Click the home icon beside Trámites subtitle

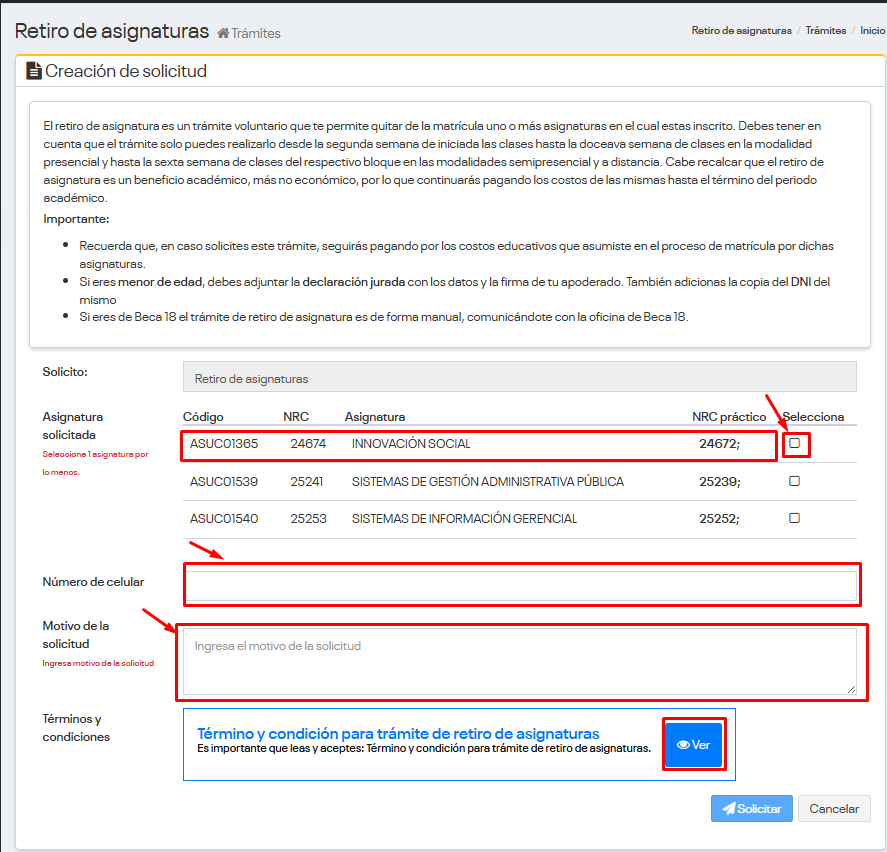click(223, 33)
